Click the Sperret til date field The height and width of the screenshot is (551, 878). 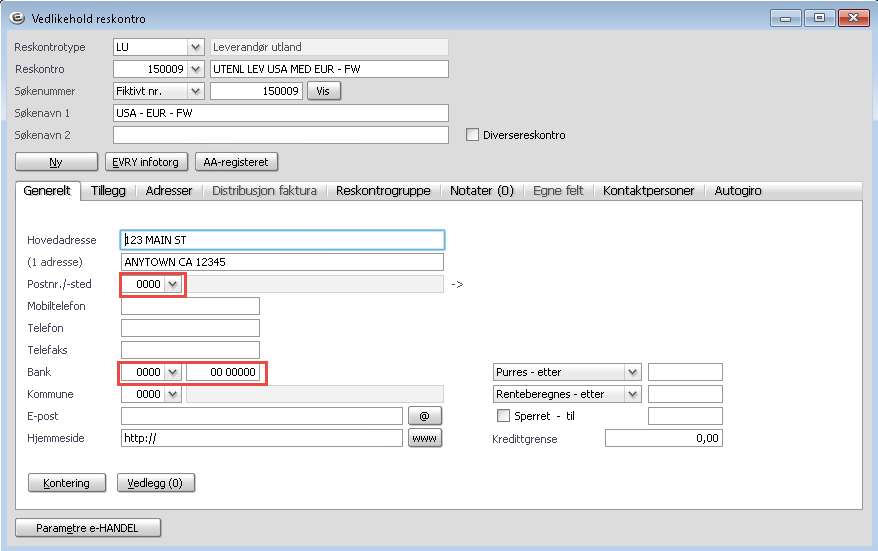pyautogui.click(x=685, y=416)
